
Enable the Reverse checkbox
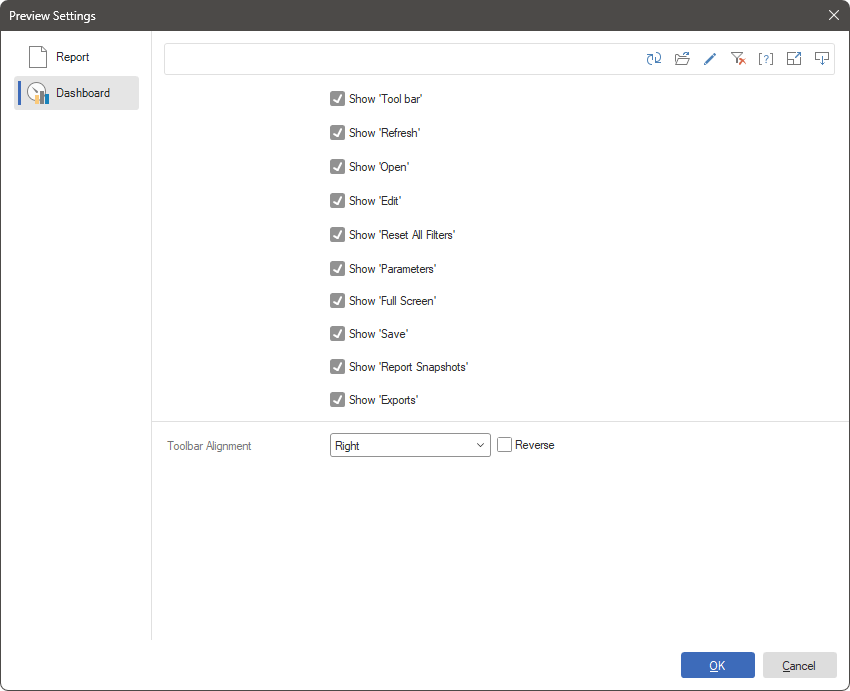505,445
